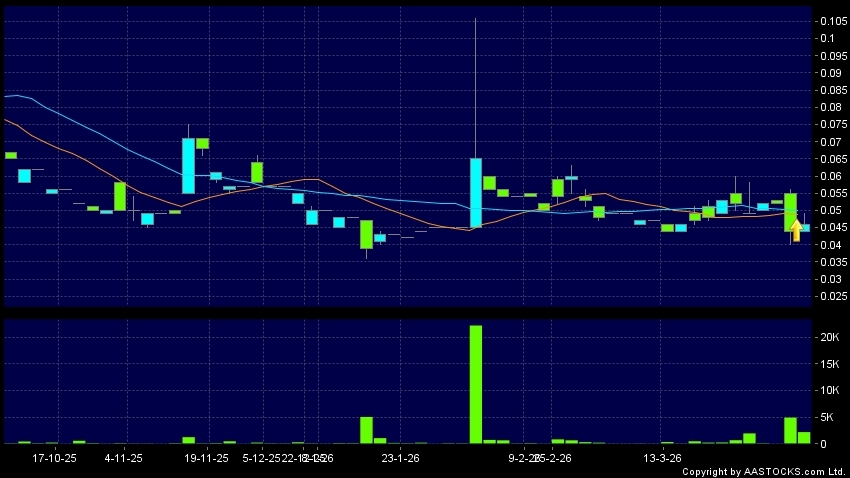Click the yellow up arrow marker

(x=796, y=231)
